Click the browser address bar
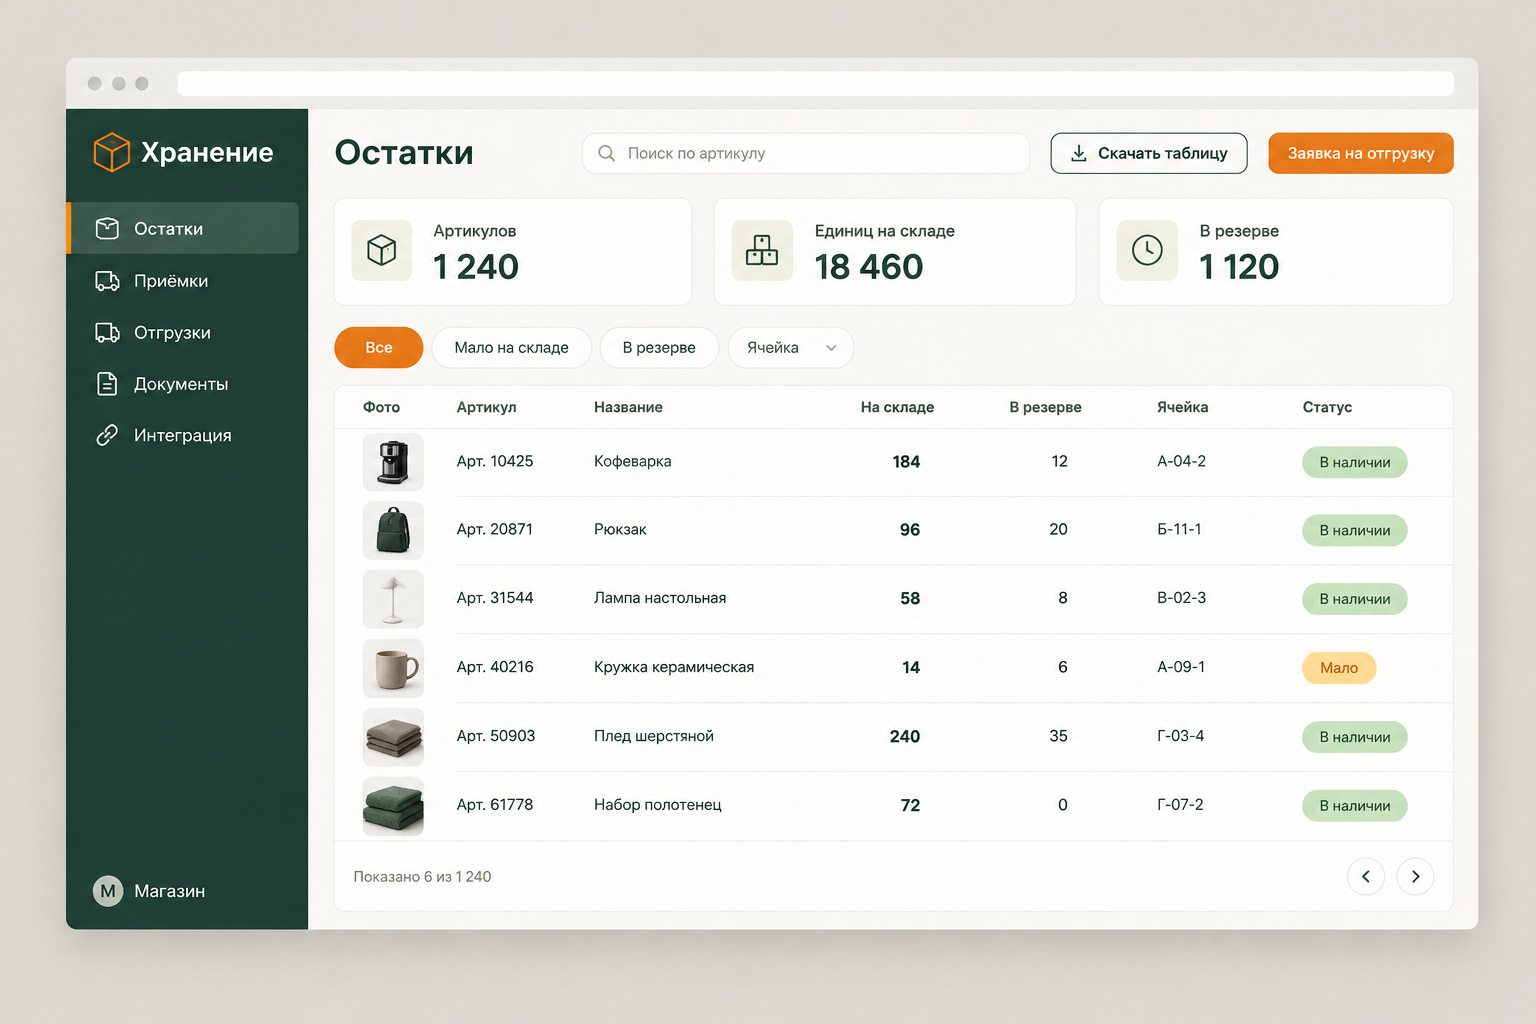 tap(816, 83)
